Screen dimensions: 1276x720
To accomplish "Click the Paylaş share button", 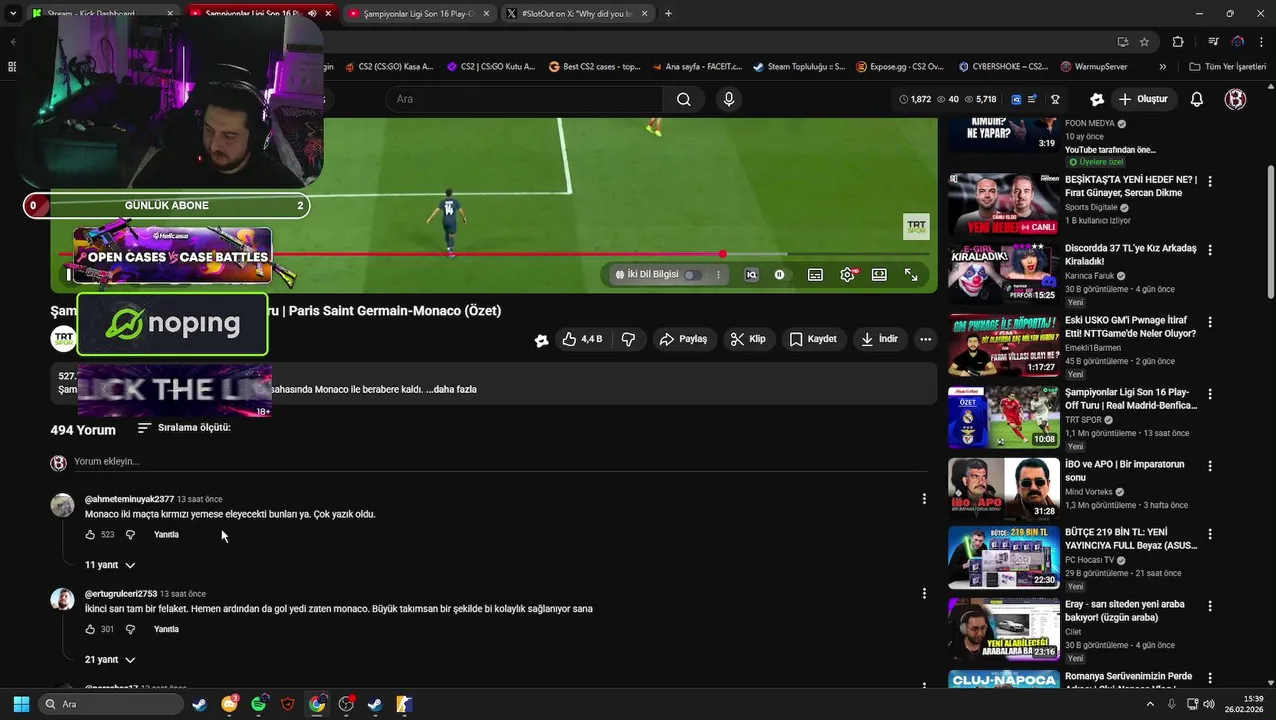I will [683, 339].
